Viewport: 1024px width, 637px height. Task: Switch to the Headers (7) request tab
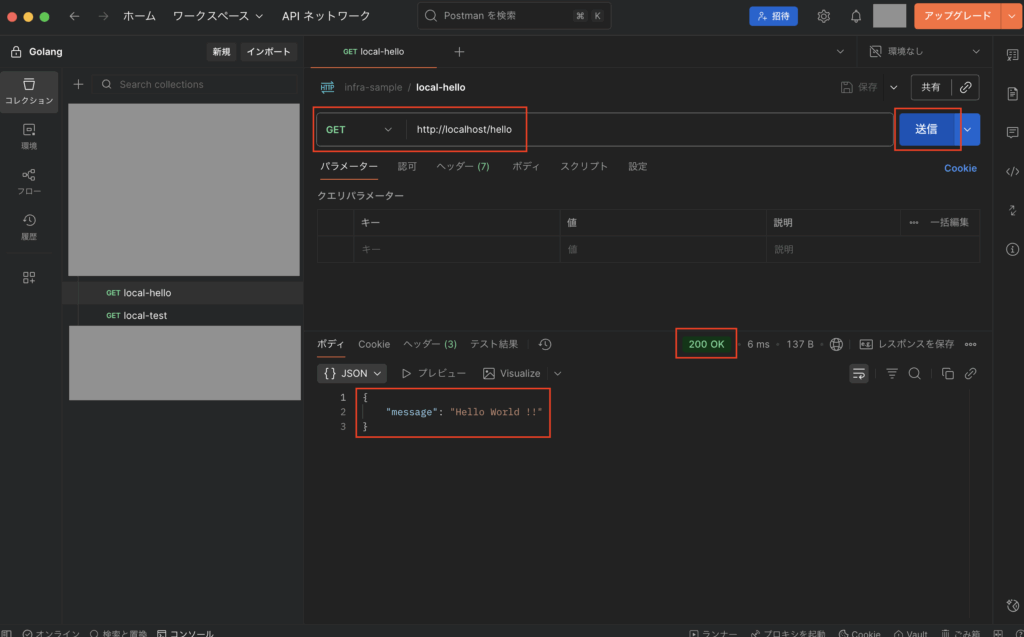463,167
